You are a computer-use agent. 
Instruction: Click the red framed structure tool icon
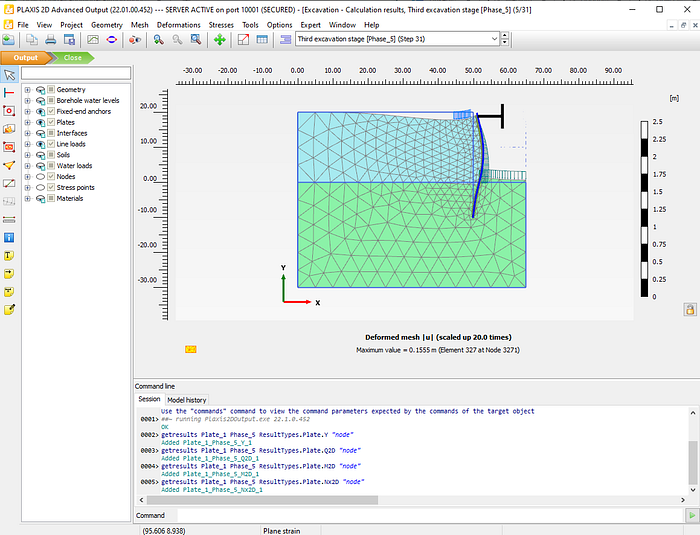[9, 147]
